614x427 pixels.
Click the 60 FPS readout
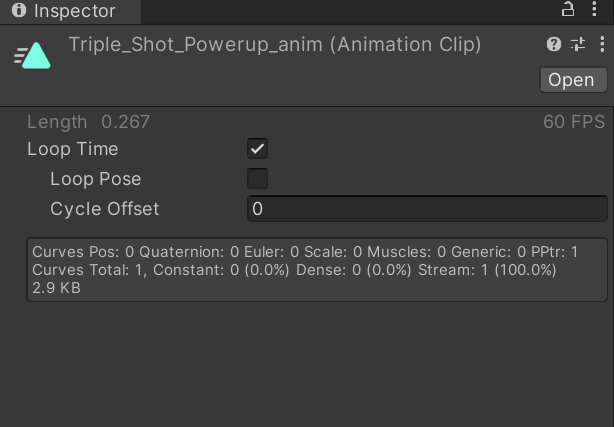574,122
